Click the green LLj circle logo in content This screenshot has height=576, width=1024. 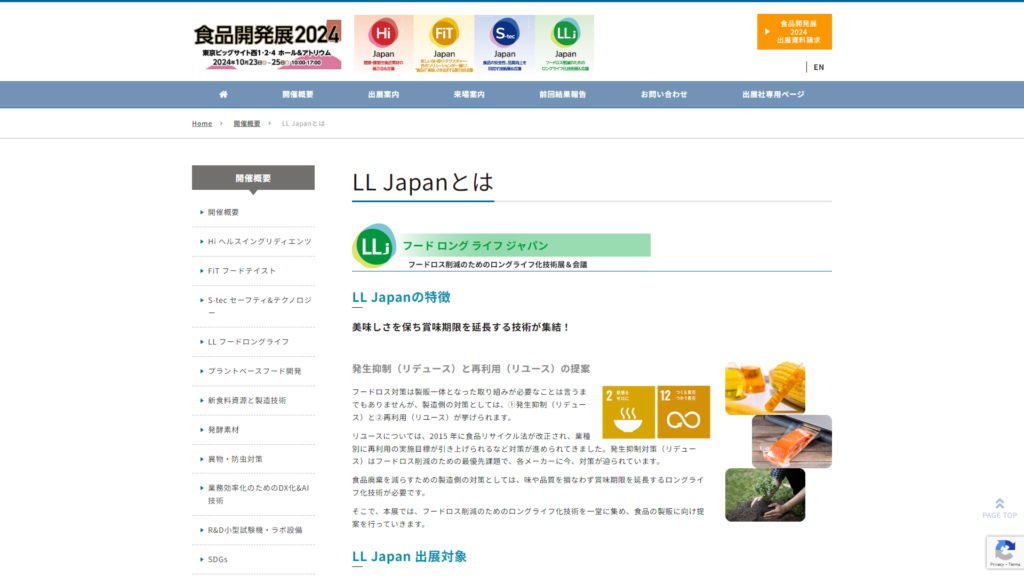click(374, 246)
